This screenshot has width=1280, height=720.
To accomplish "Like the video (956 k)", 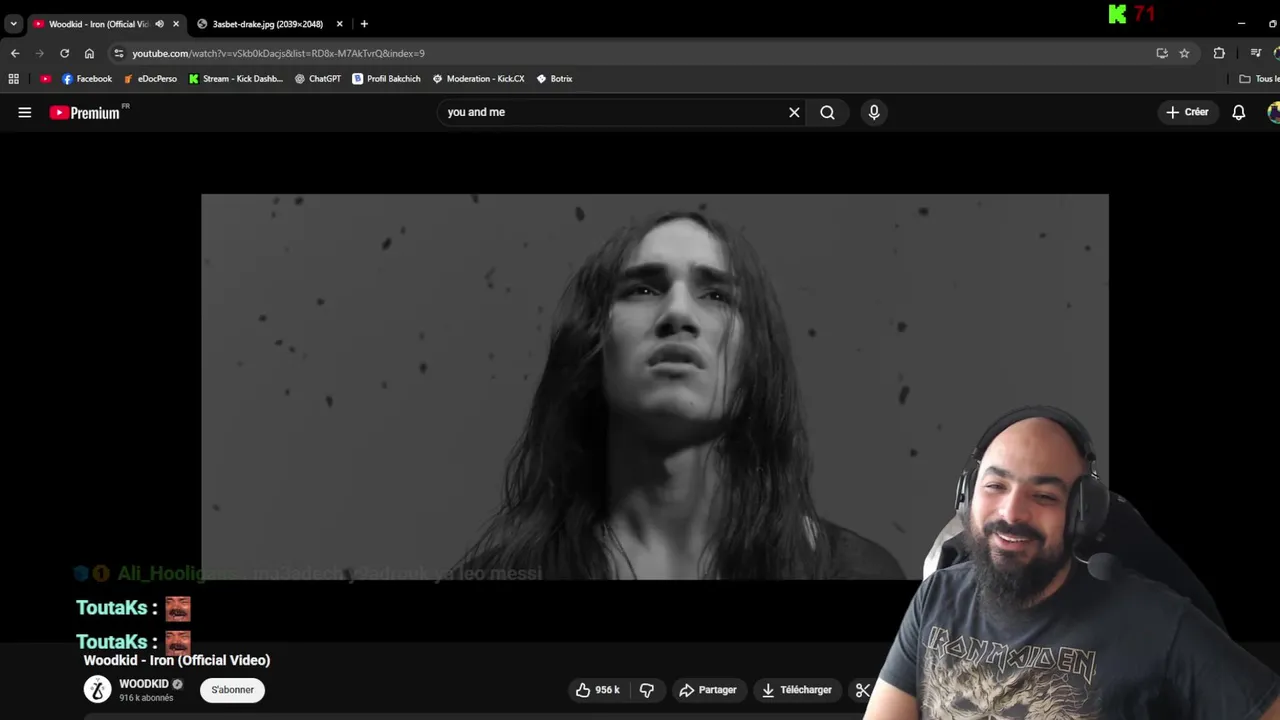I will click(x=597, y=690).
